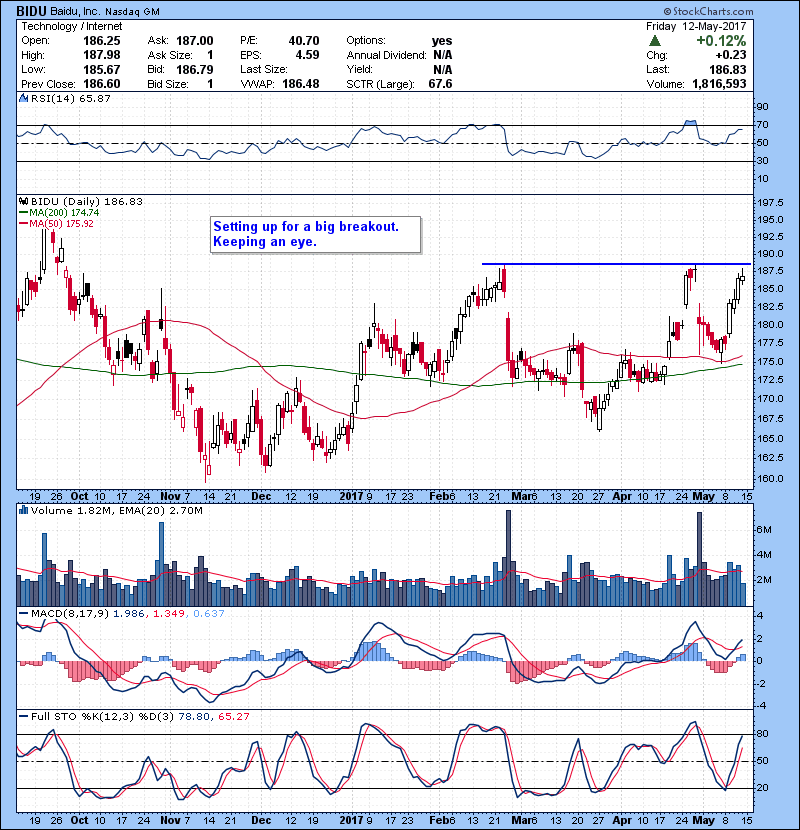Click the RSI(14) indicator icon
Image resolution: width=800 pixels, height=830 pixels.
point(23,98)
